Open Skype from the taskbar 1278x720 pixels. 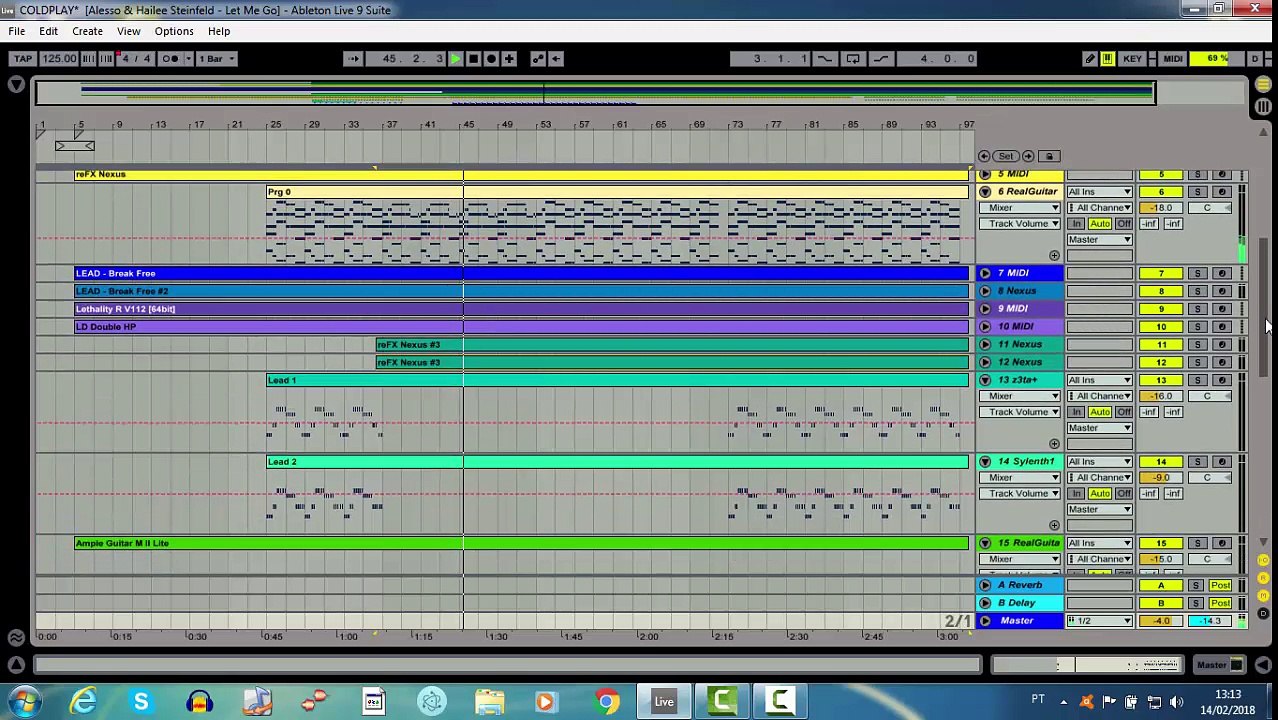point(141,702)
